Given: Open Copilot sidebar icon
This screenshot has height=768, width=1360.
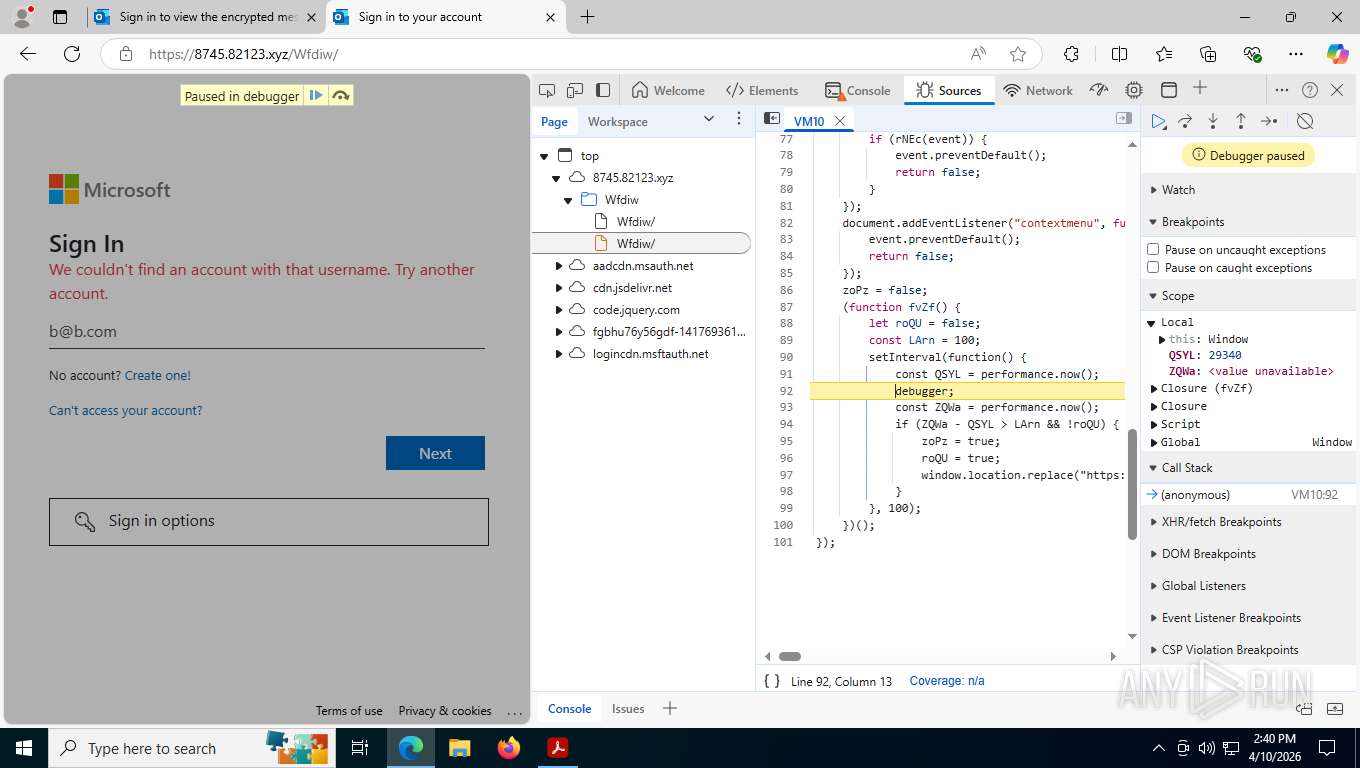Looking at the screenshot, I should [x=1337, y=54].
